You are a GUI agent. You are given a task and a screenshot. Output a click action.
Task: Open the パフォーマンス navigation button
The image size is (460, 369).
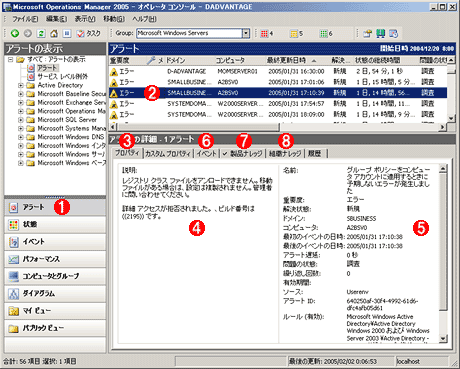point(55,259)
